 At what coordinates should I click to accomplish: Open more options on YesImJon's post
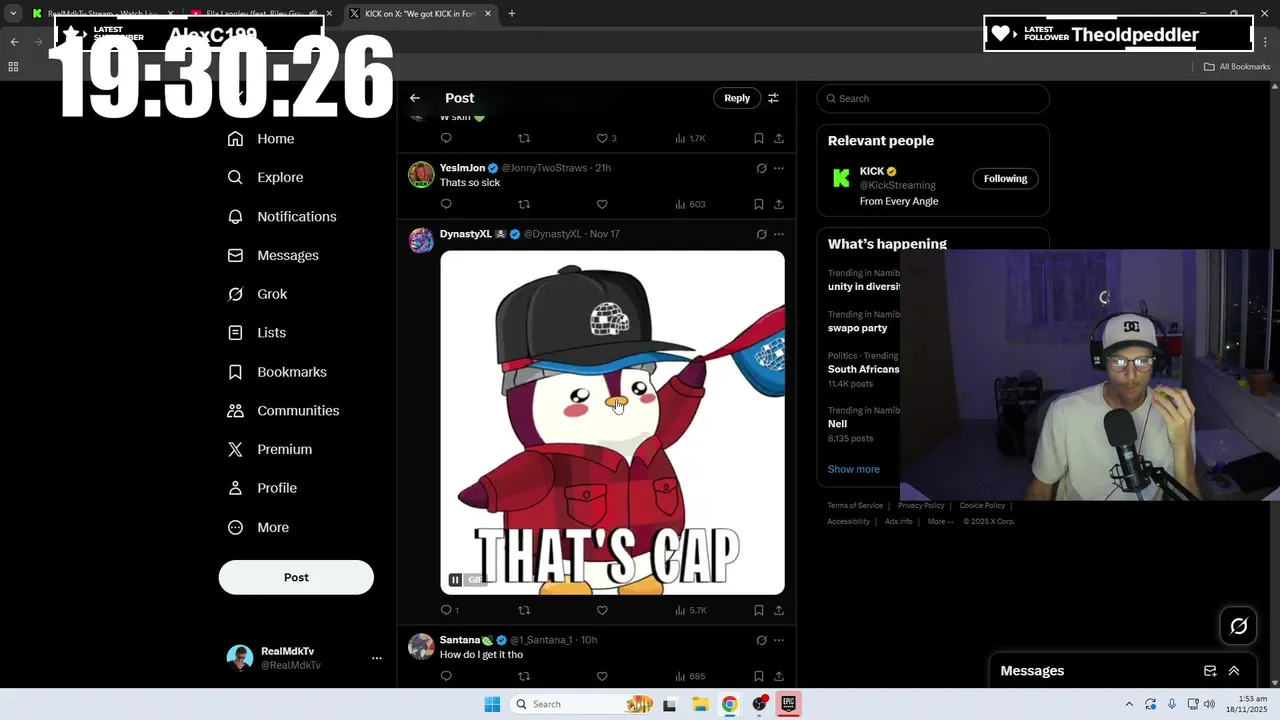[779, 168]
